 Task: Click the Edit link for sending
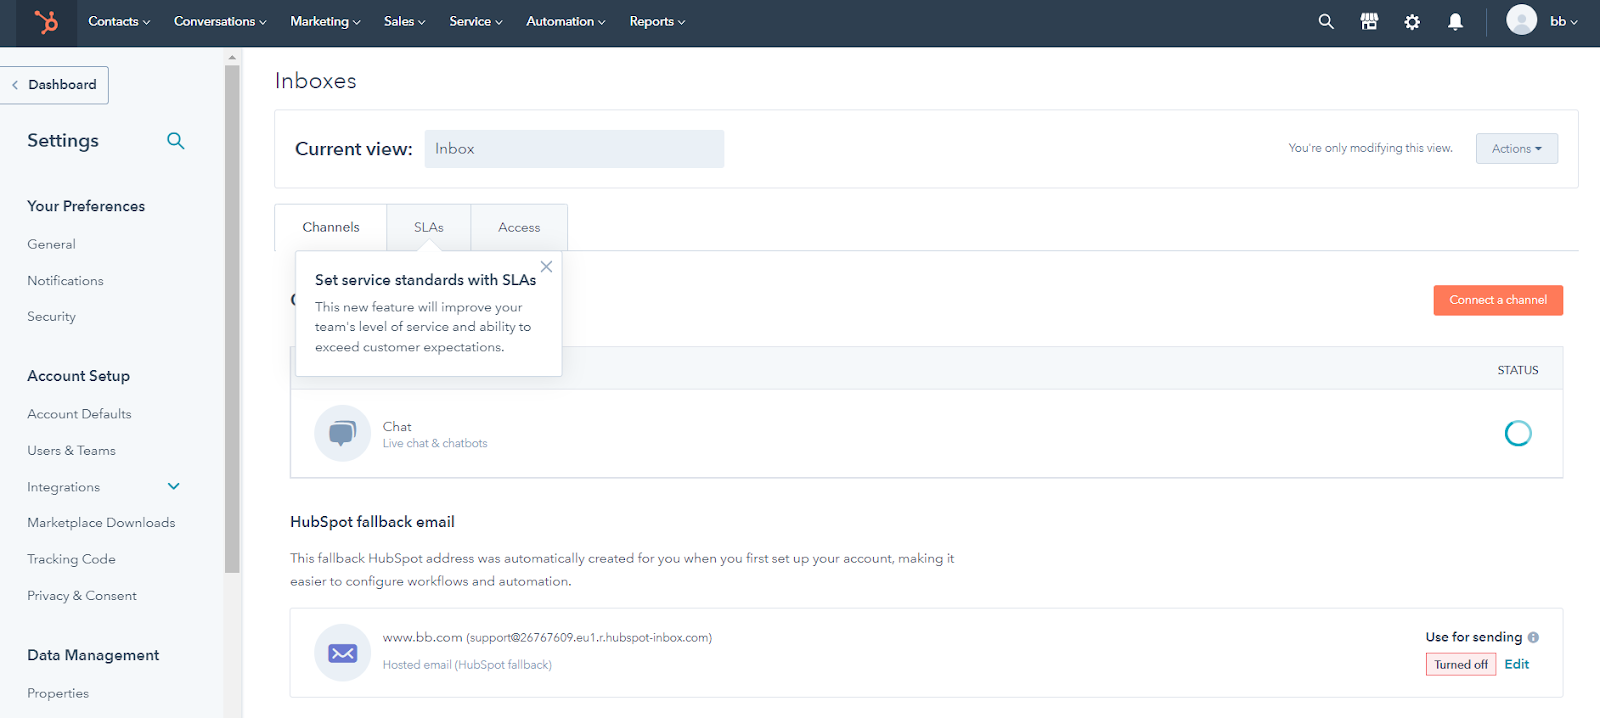click(x=1516, y=664)
